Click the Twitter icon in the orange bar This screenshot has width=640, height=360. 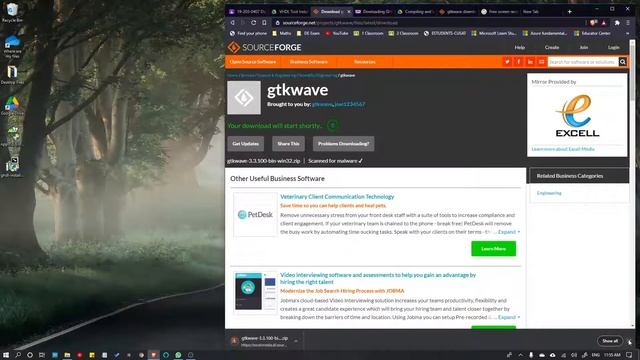pos(507,62)
